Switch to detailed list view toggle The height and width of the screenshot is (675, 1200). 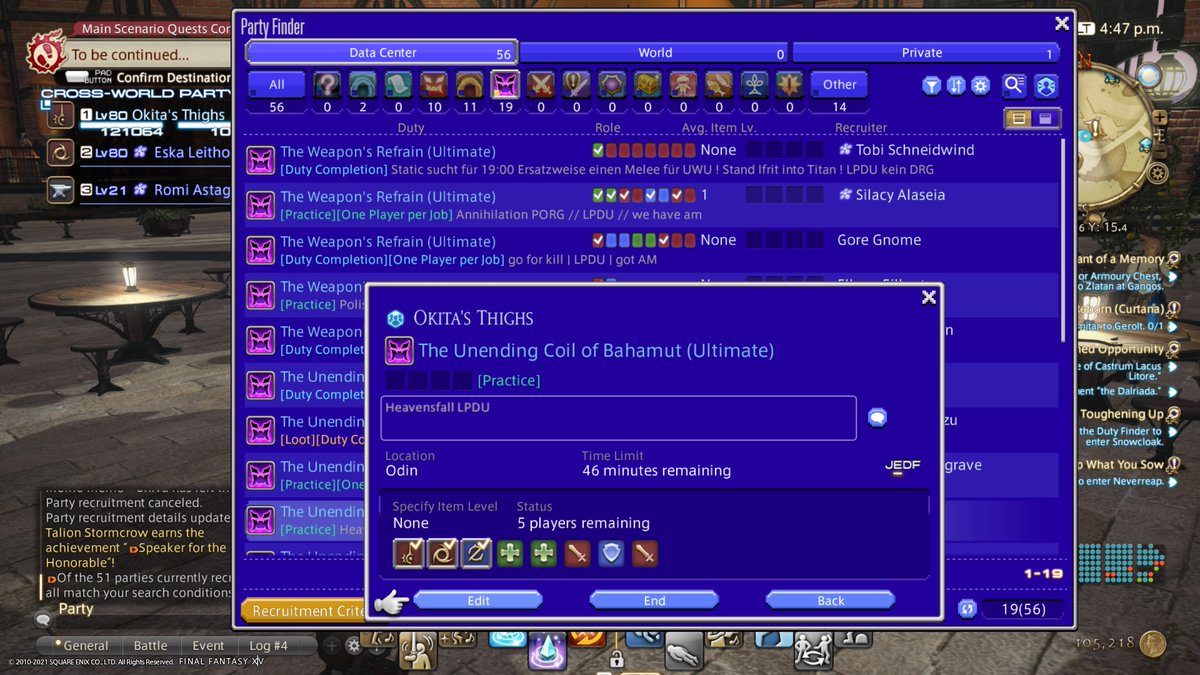click(1018, 119)
